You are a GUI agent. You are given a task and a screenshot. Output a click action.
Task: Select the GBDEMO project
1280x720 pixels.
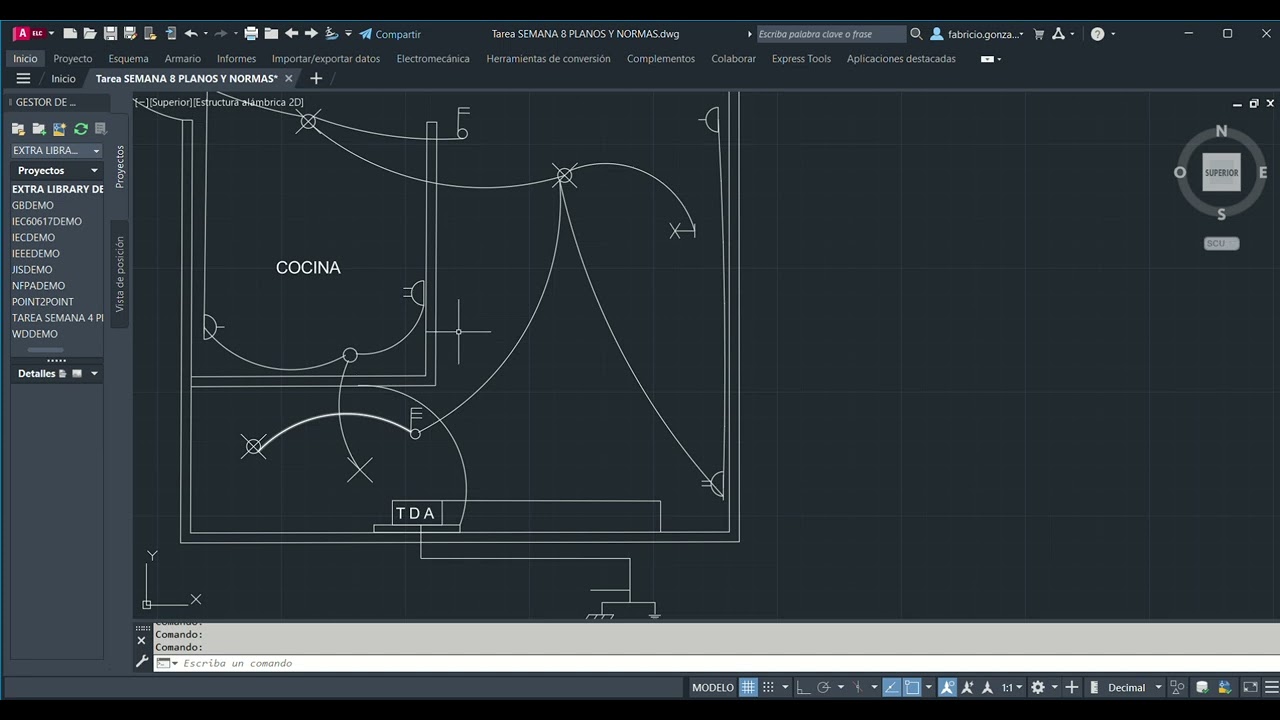33,205
